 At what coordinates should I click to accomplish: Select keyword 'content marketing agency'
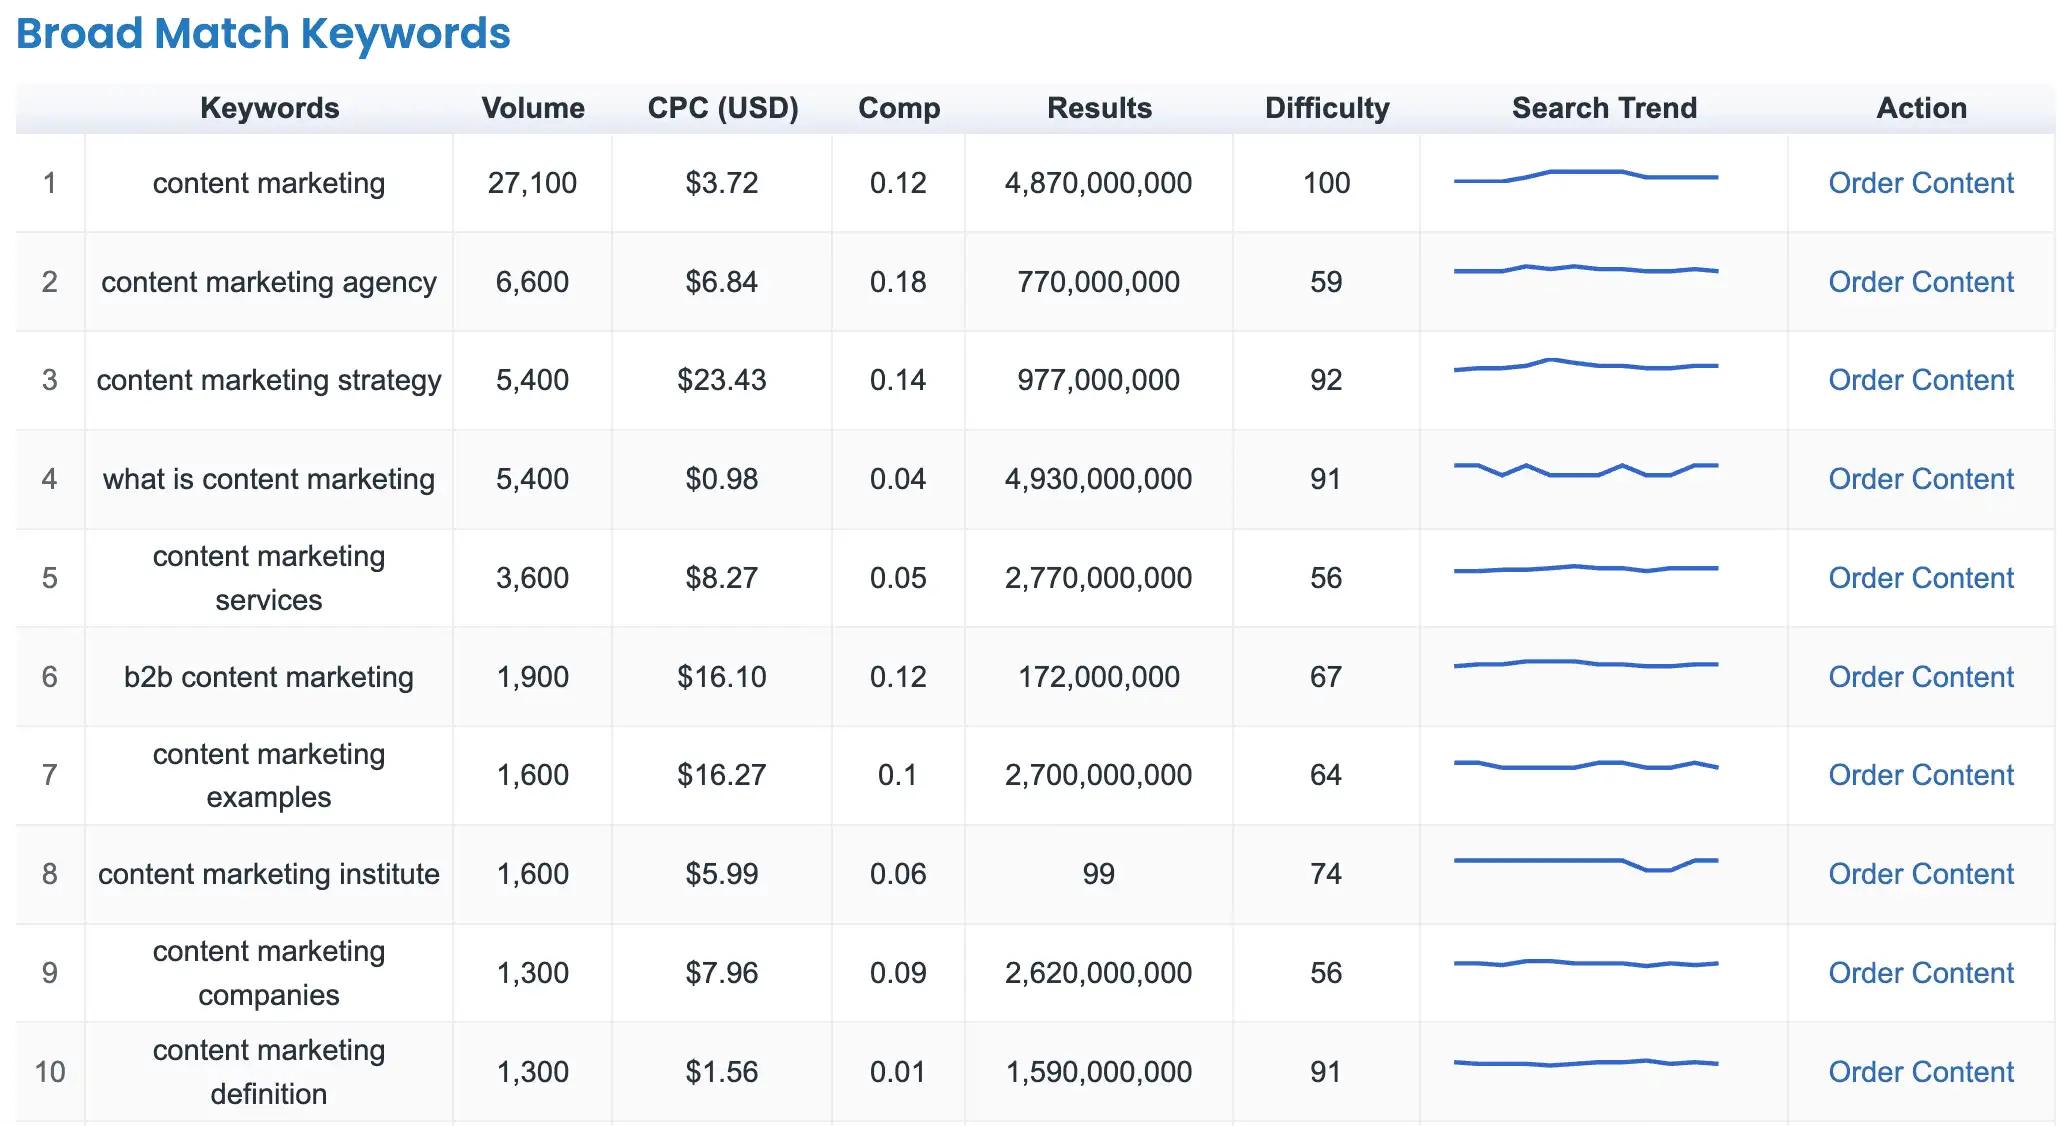pos(269,282)
